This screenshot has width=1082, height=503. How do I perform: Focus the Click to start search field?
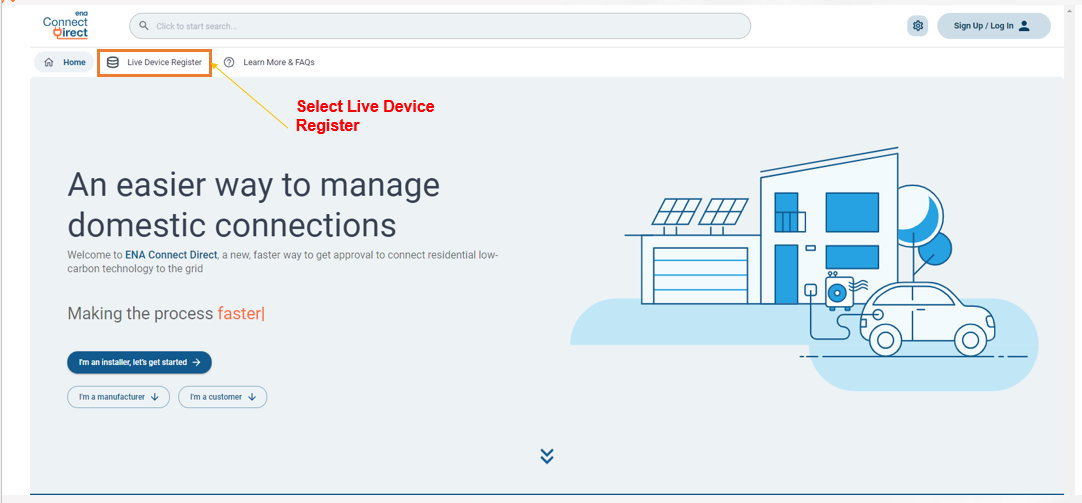(440, 26)
